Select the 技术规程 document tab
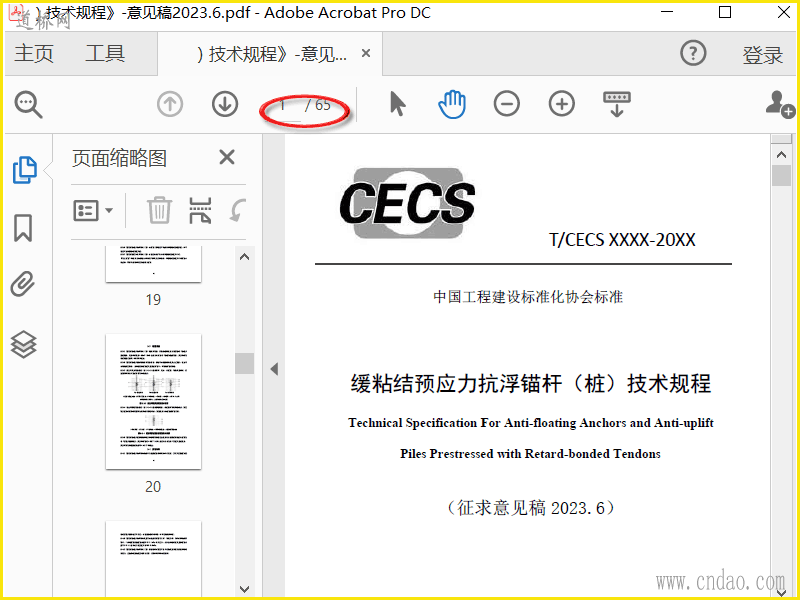This screenshot has height=600, width=800. 271,54
